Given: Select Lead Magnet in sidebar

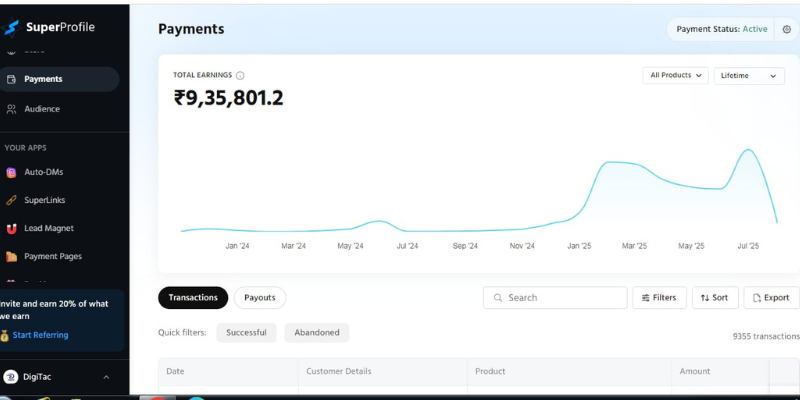Looking at the screenshot, I should (48, 228).
